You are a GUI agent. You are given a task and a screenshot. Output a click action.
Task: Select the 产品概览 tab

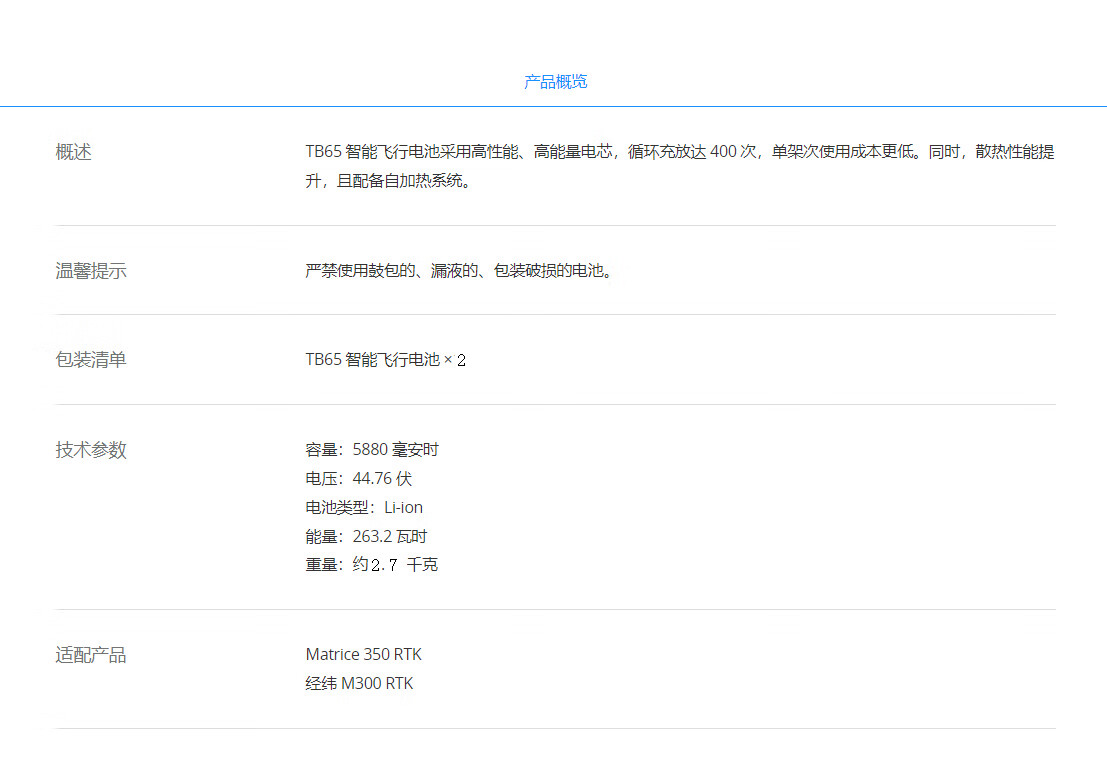(555, 82)
